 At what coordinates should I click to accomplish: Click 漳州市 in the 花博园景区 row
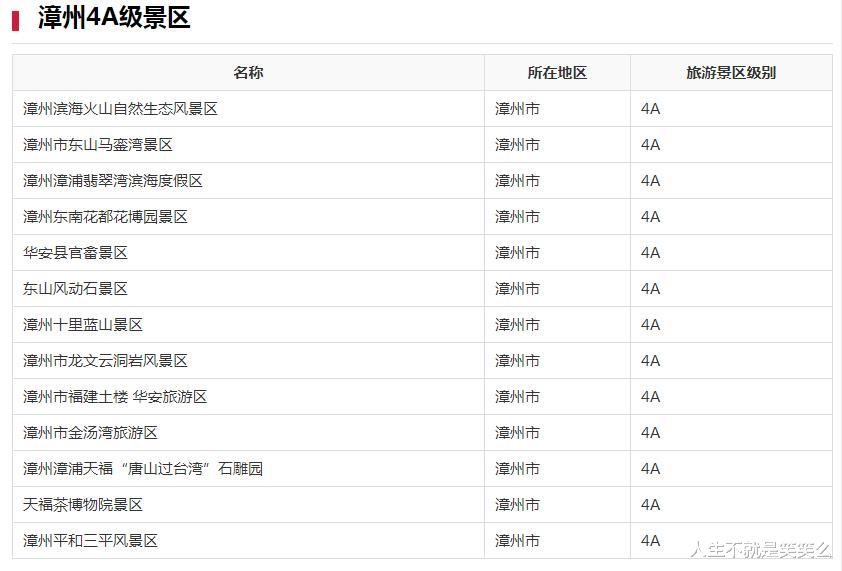pyautogui.click(x=517, y=216)
